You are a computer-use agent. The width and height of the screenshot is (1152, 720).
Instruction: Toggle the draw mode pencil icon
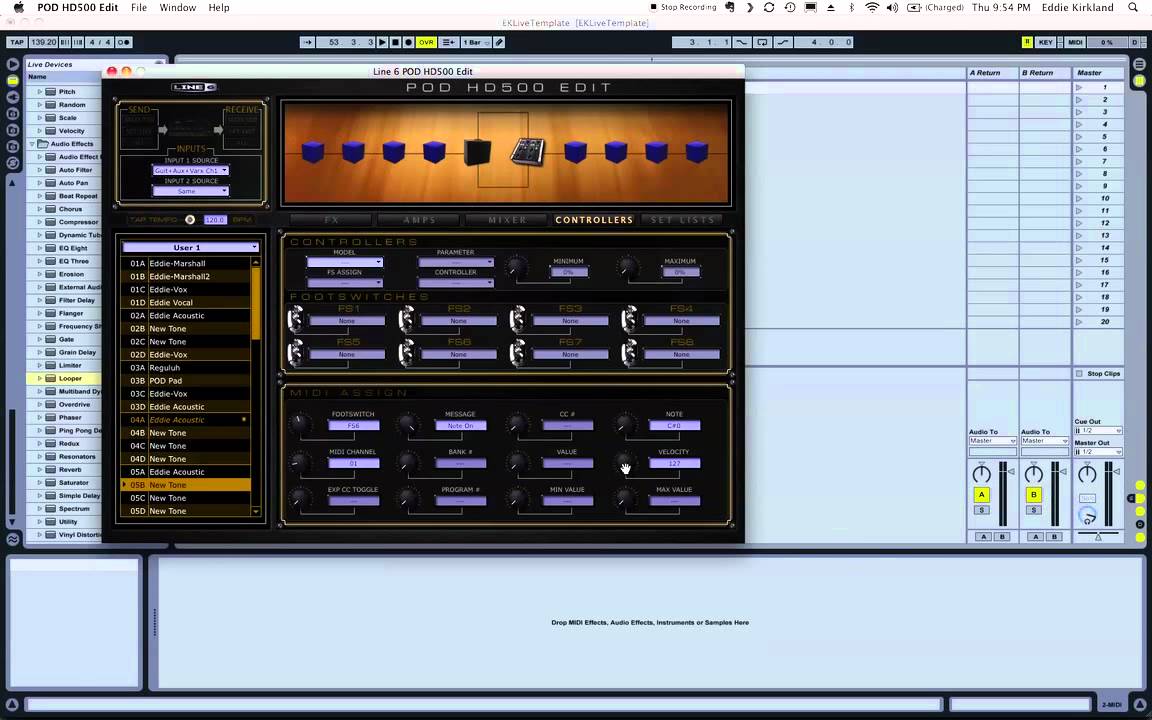tap(500, 43)
